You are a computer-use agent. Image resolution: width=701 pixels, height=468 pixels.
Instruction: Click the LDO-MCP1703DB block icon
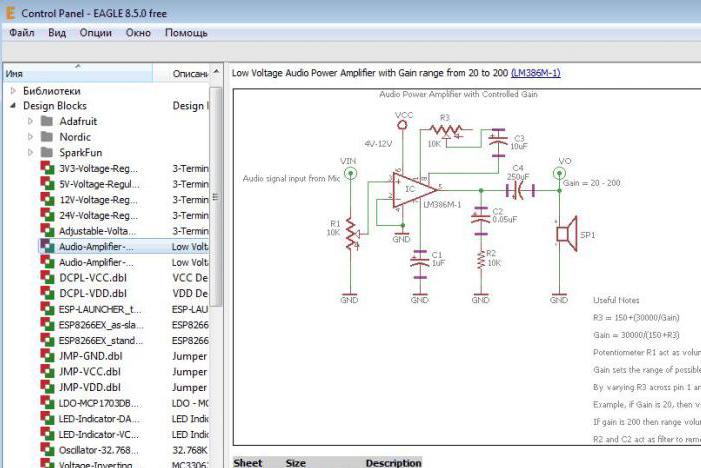(47, 403)
